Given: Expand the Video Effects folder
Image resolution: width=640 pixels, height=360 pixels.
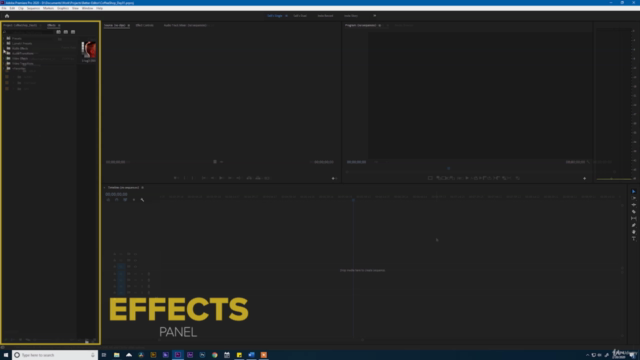Looking at the screenshot, I should tap(4, 58).
